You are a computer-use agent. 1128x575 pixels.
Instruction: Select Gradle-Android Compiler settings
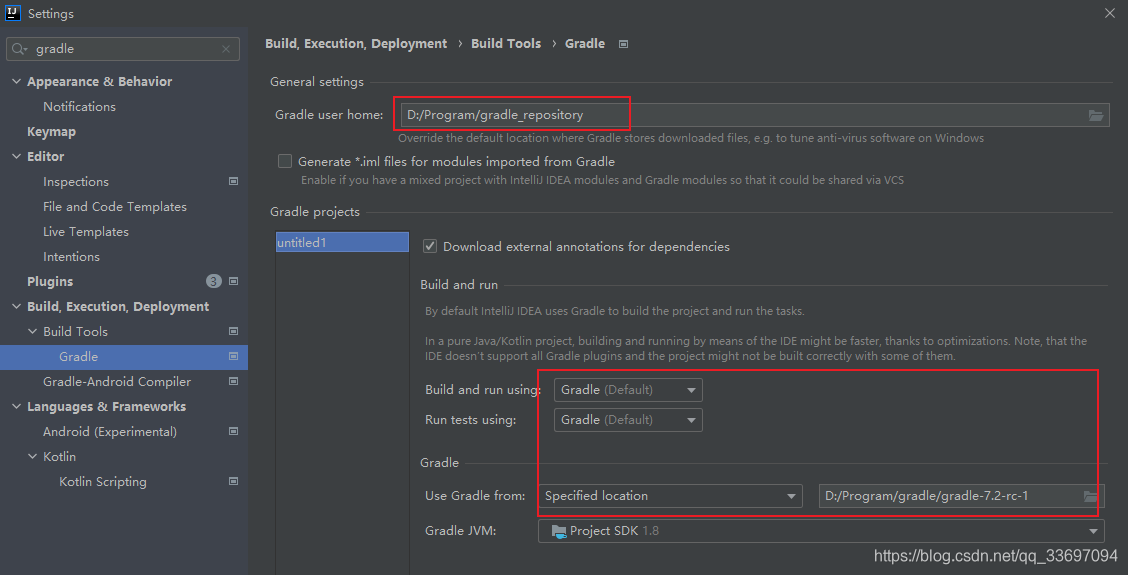click(117, 381)
